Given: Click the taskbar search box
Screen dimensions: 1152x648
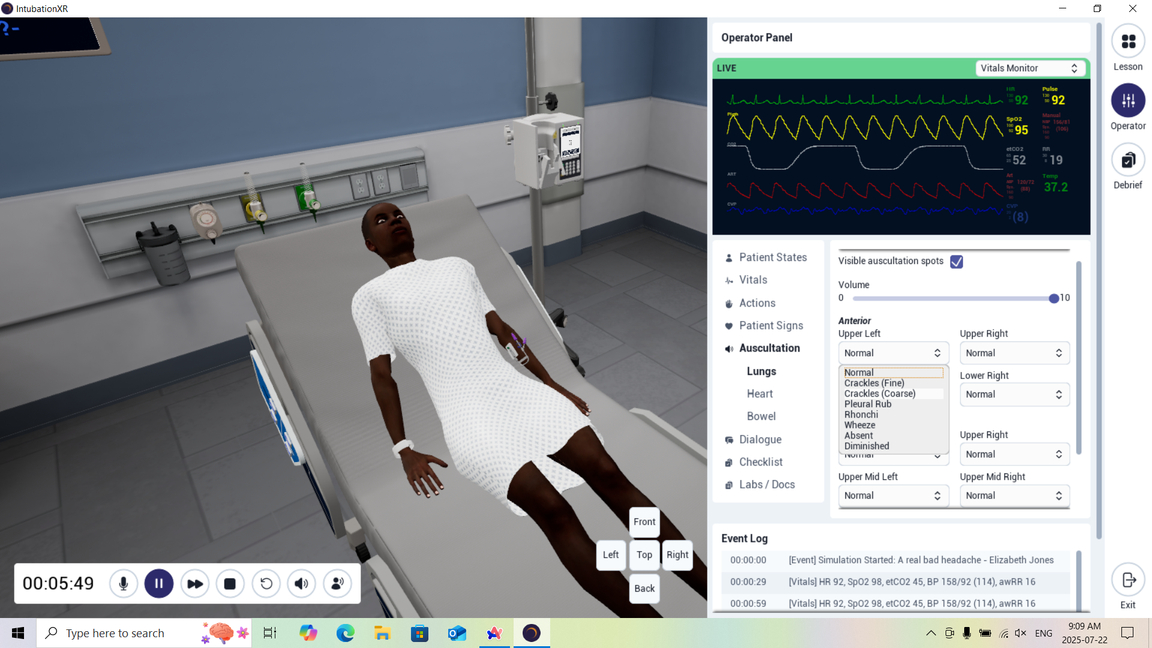Looking at the screenshot, I should 143,633.
